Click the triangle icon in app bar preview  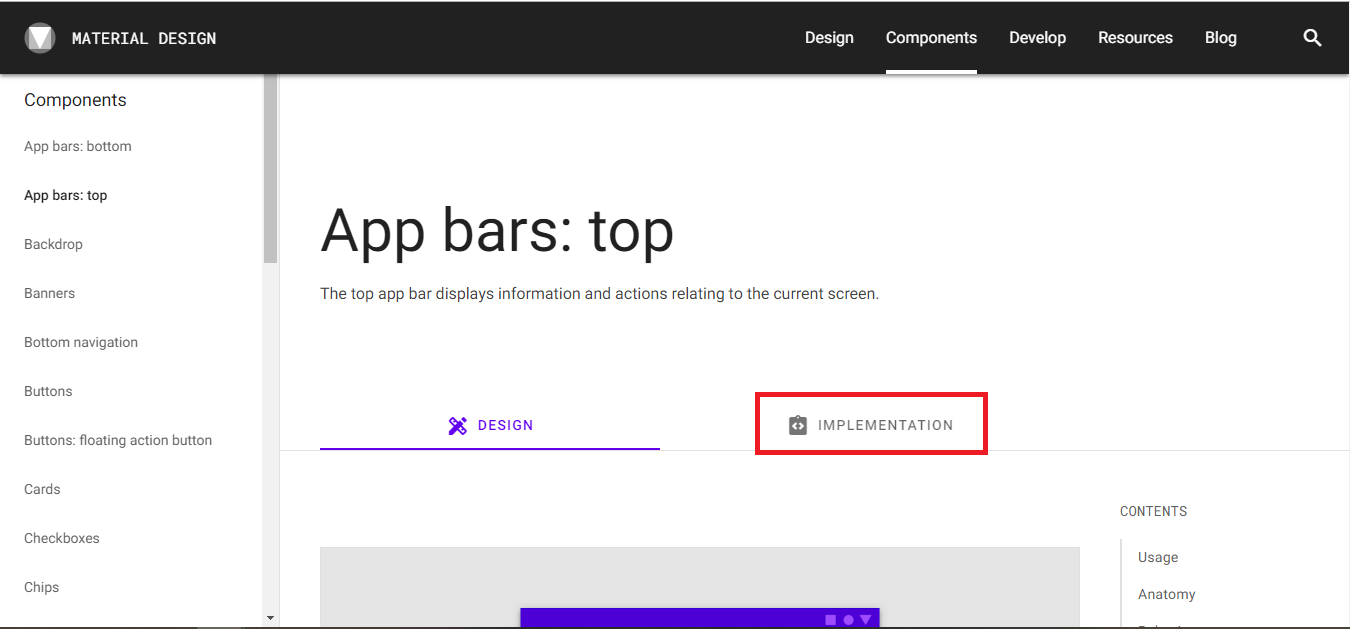866,620
